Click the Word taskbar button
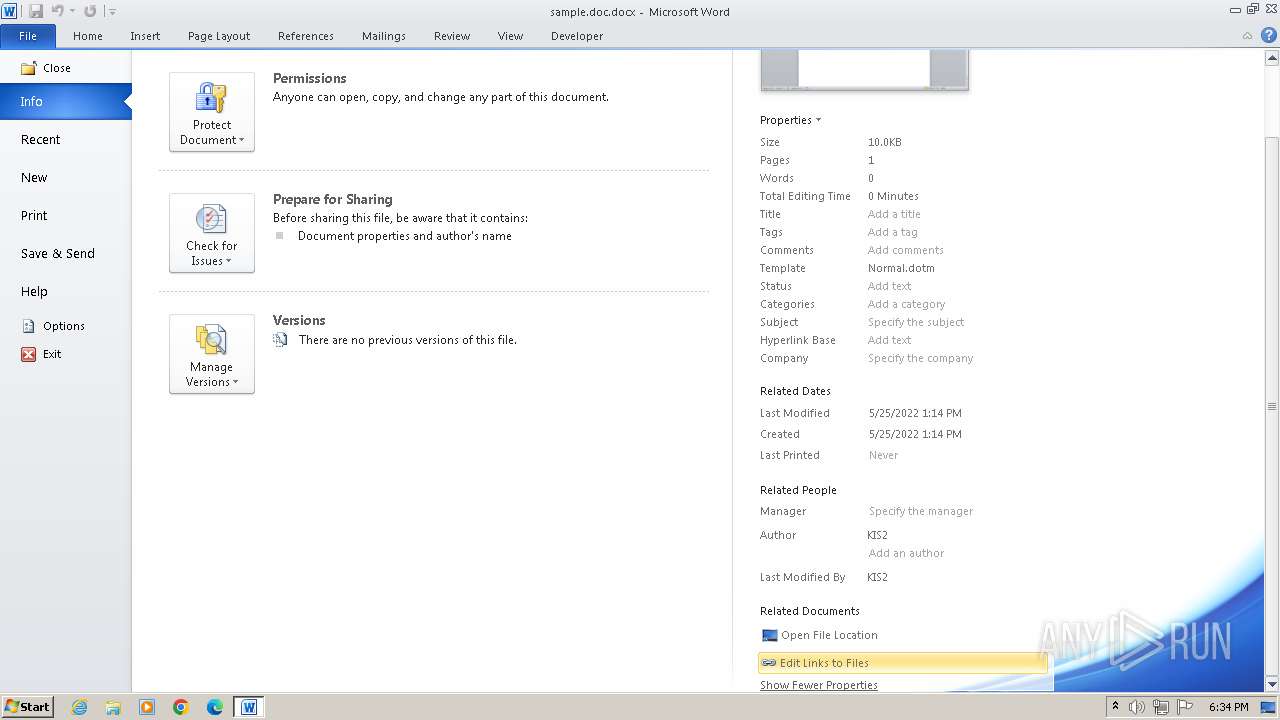This screenshot has width=1280, height=720. pyautogui.click(x=249, y=707)
